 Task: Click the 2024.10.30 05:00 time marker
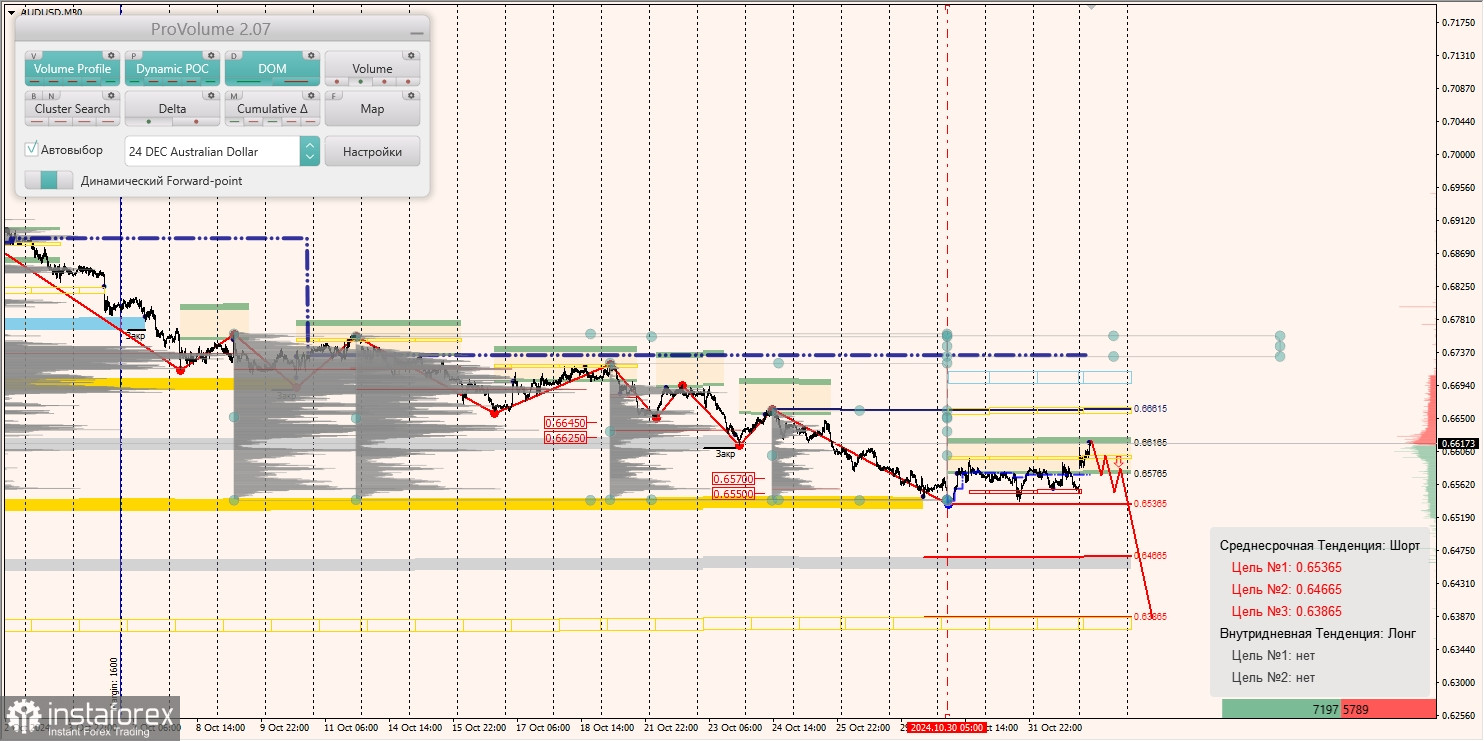point(946,728)
